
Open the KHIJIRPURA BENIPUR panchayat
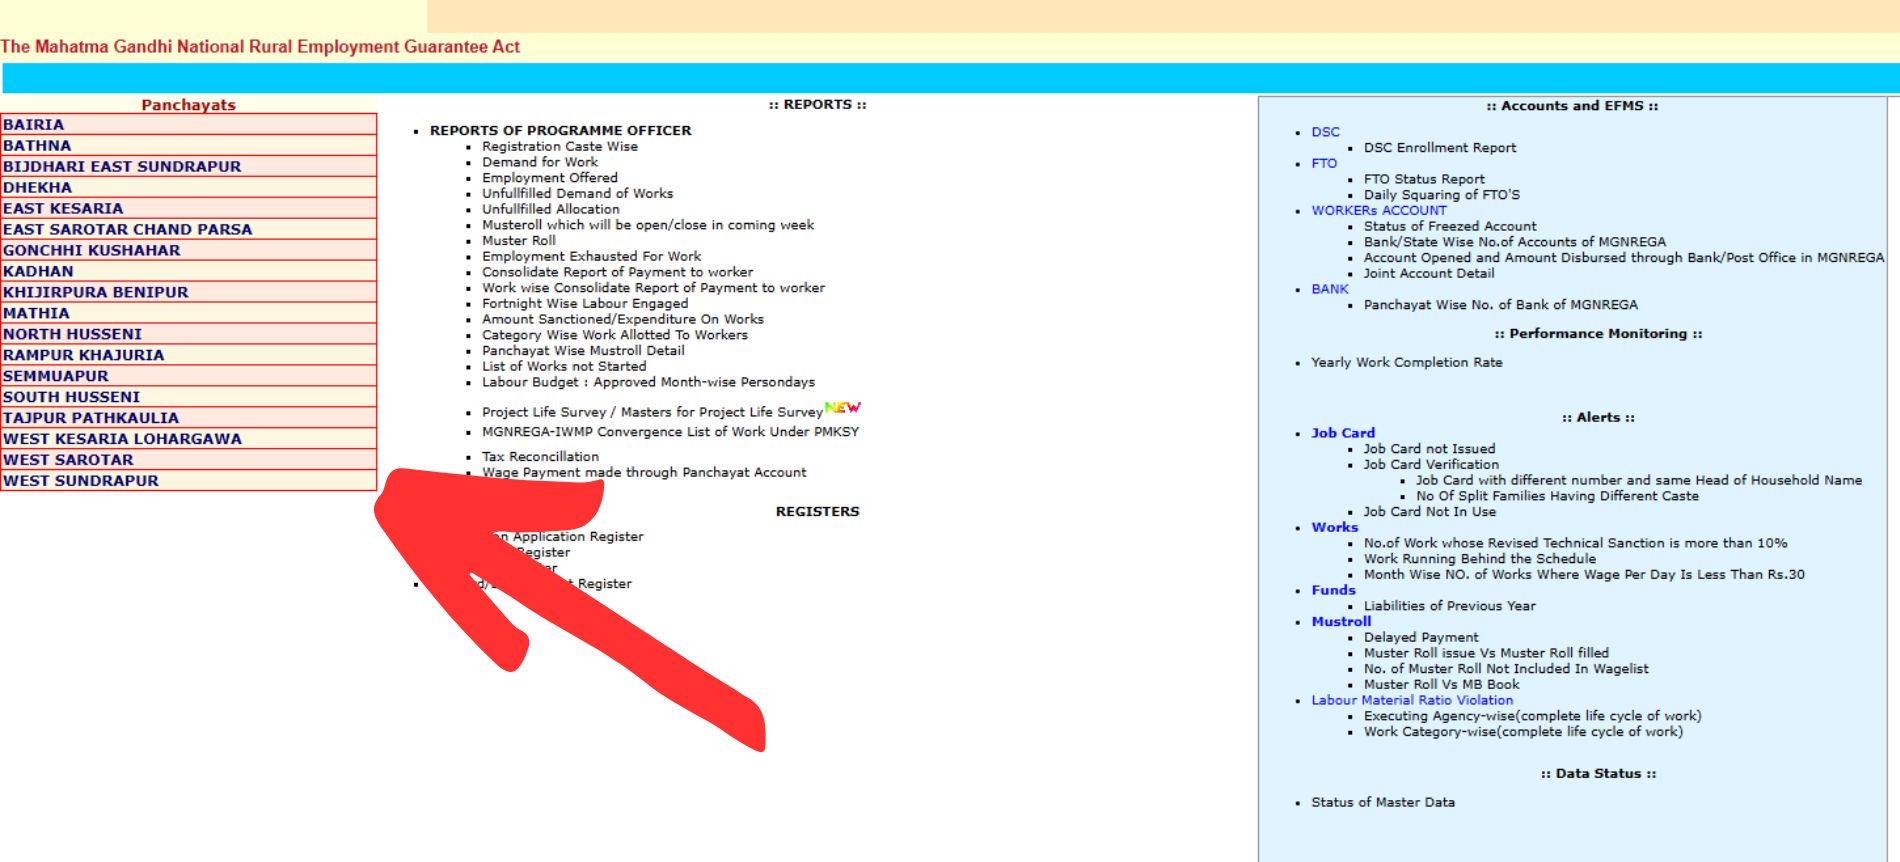pyautogui.click(x=96, y=292)
